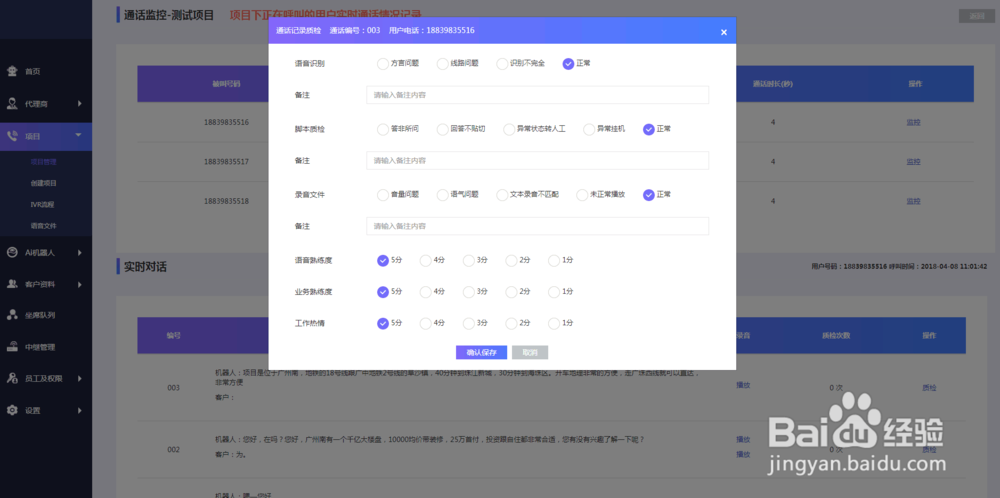Select 正常 for 脚本质检

(x=649, y=129)
